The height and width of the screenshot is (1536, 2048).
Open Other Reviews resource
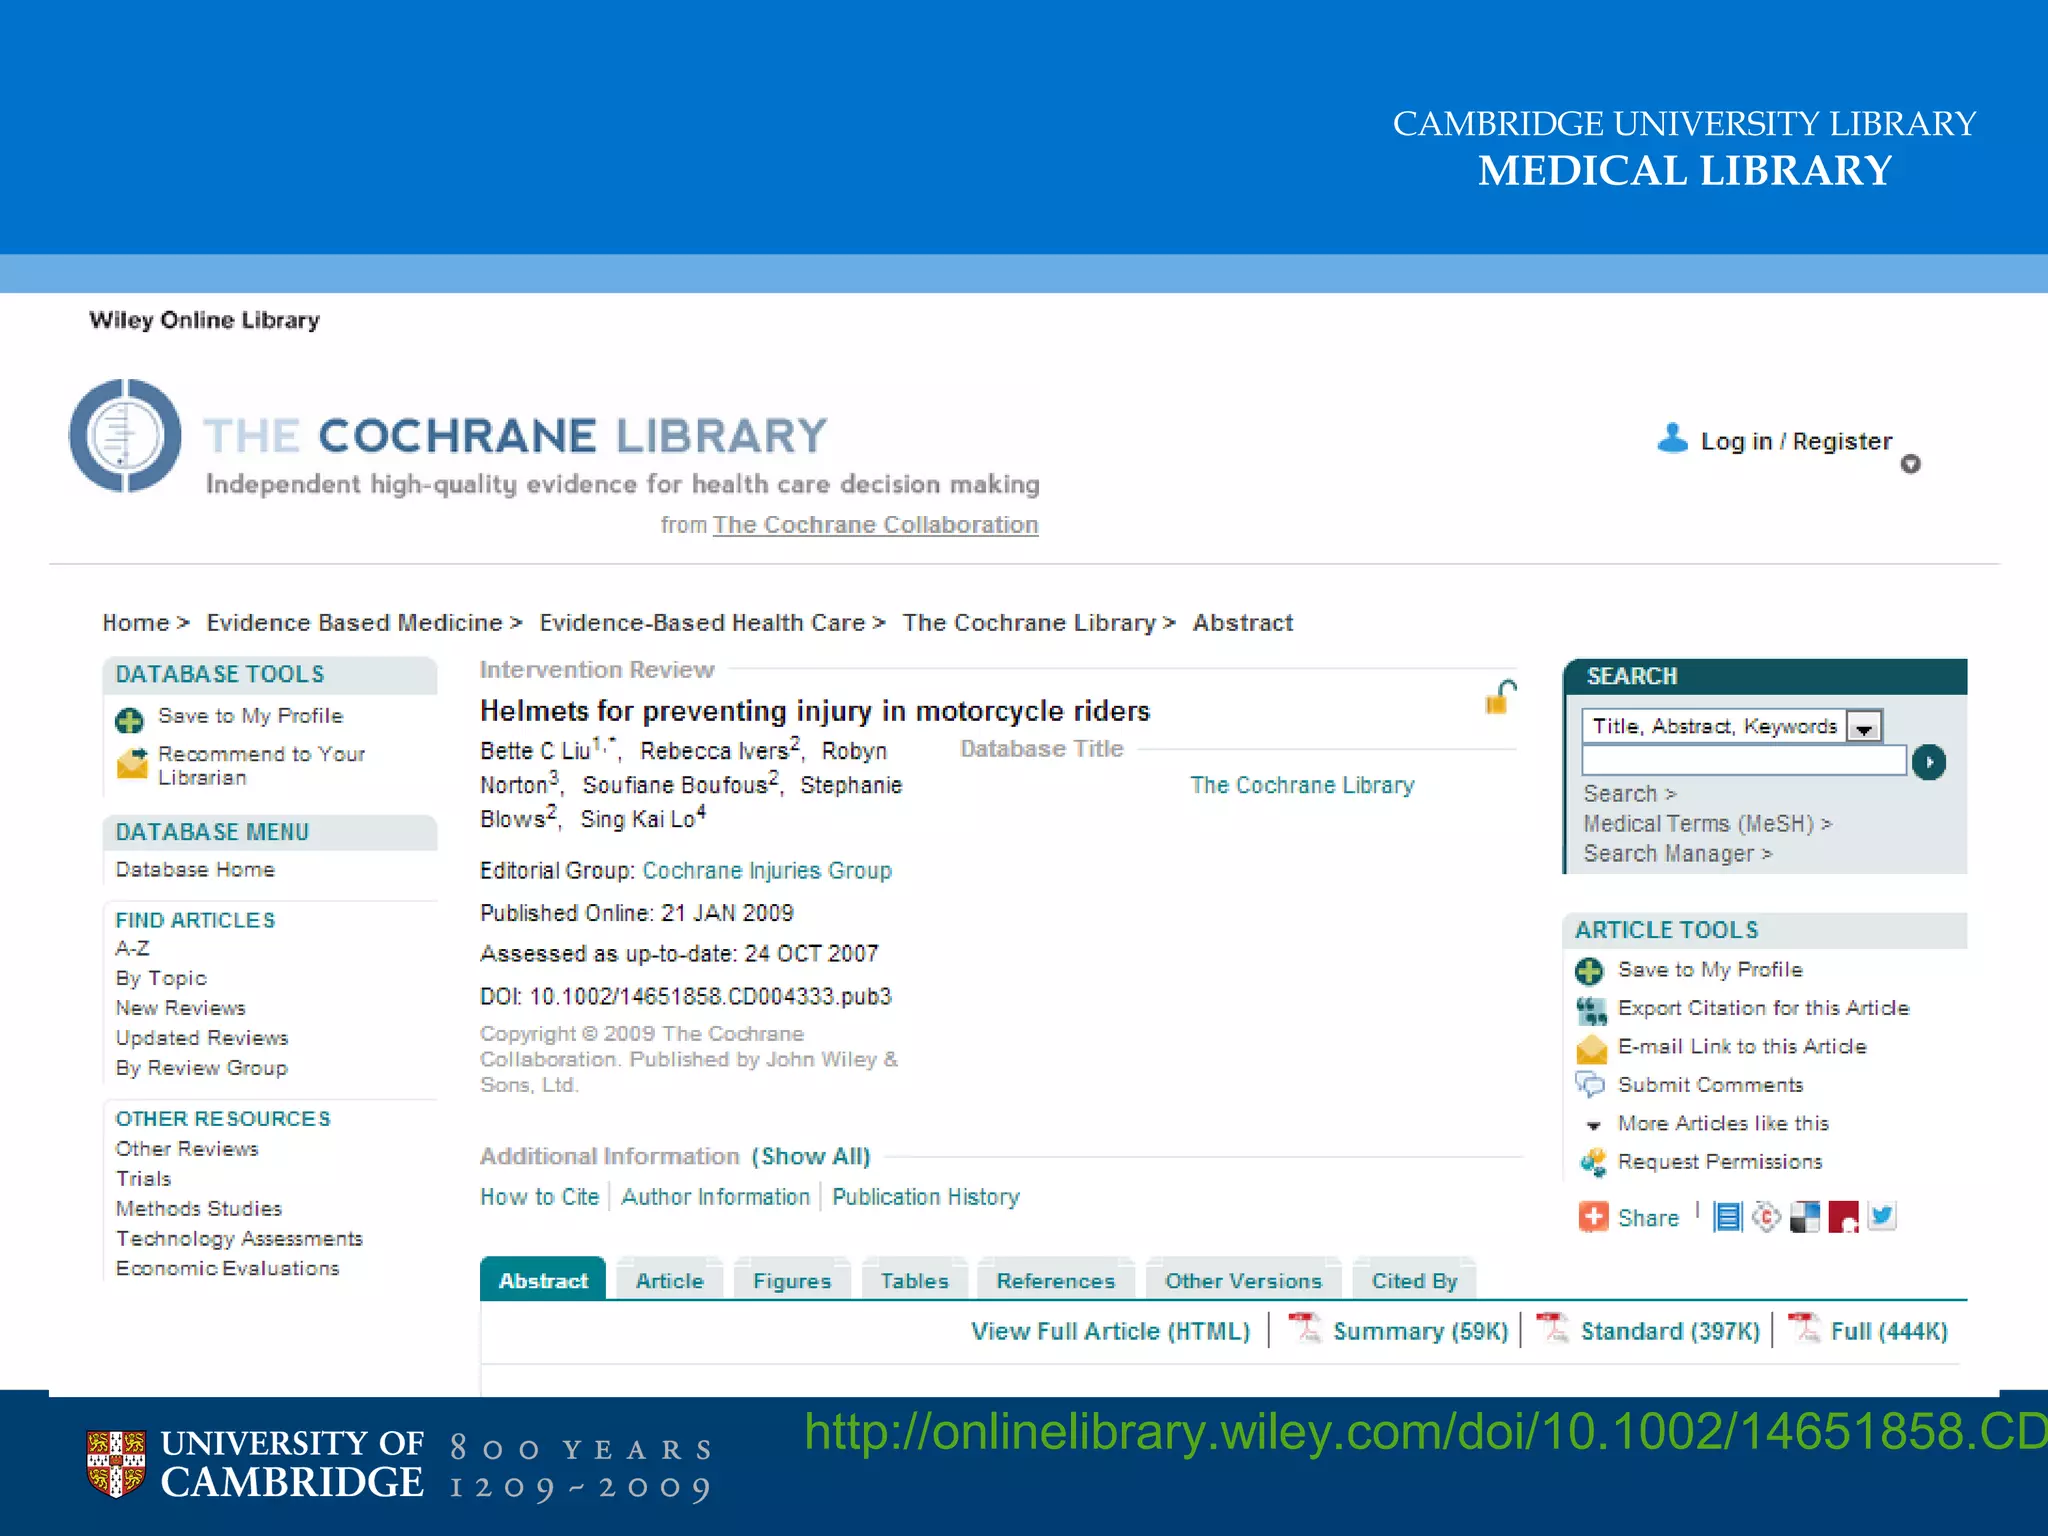coord(187,1149)
